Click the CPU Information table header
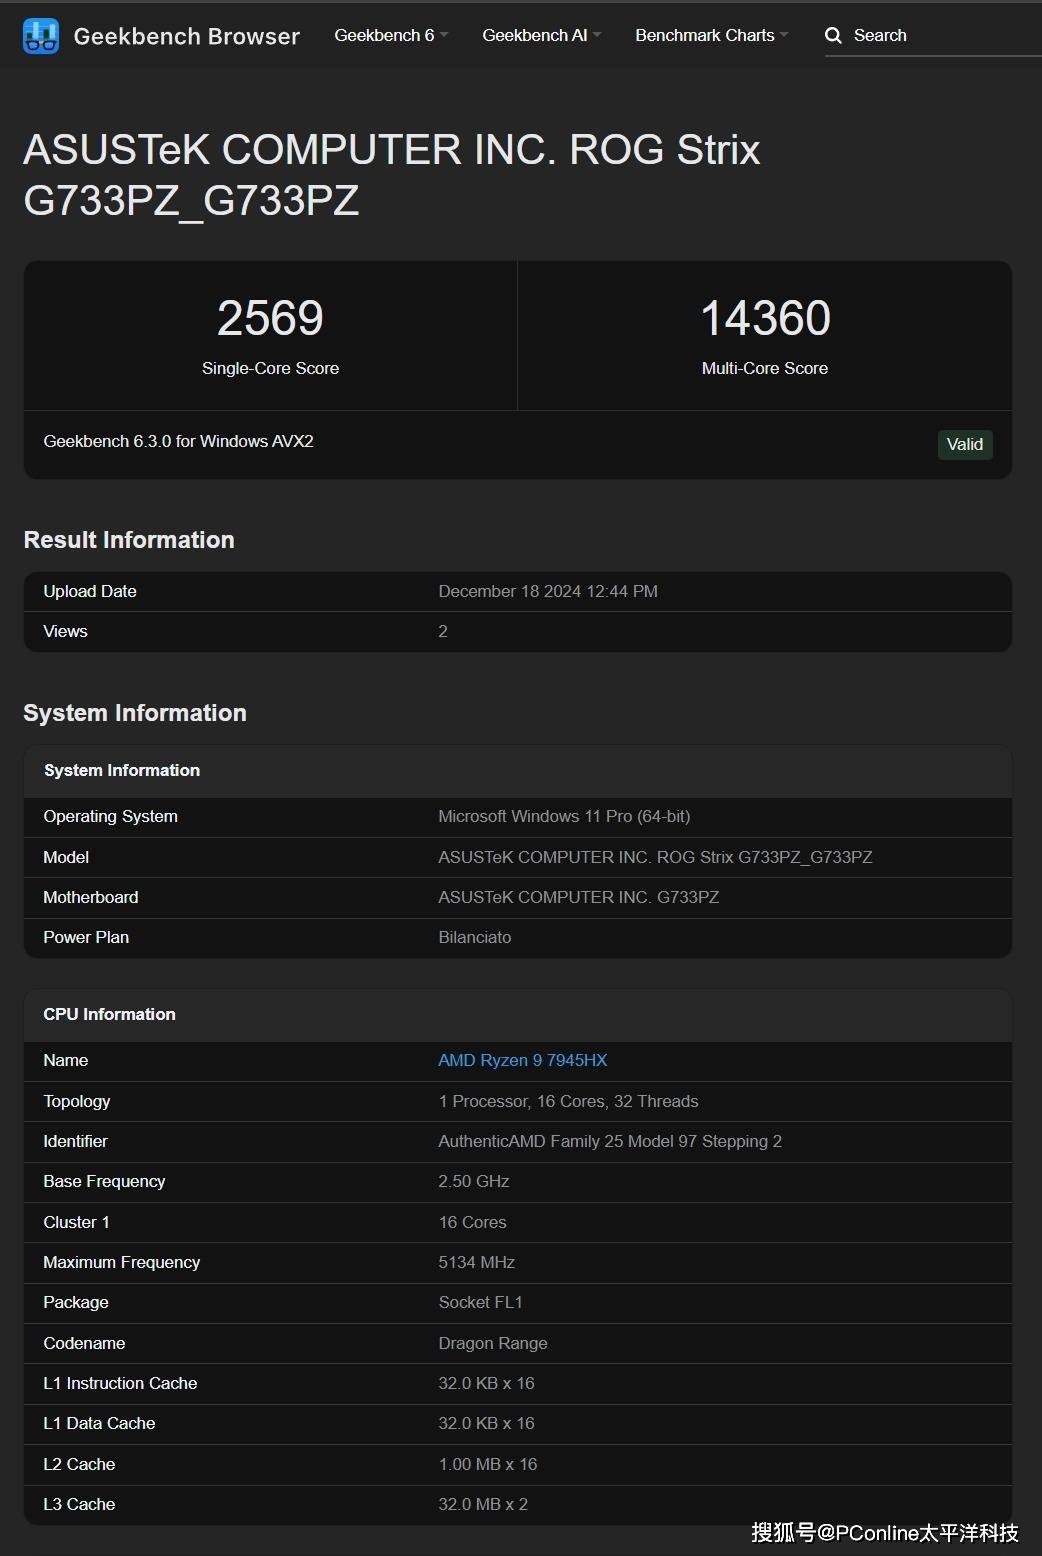The width and height of the screenshot is (1042, 1556). pyautogui.click(x=110, y=1014)
